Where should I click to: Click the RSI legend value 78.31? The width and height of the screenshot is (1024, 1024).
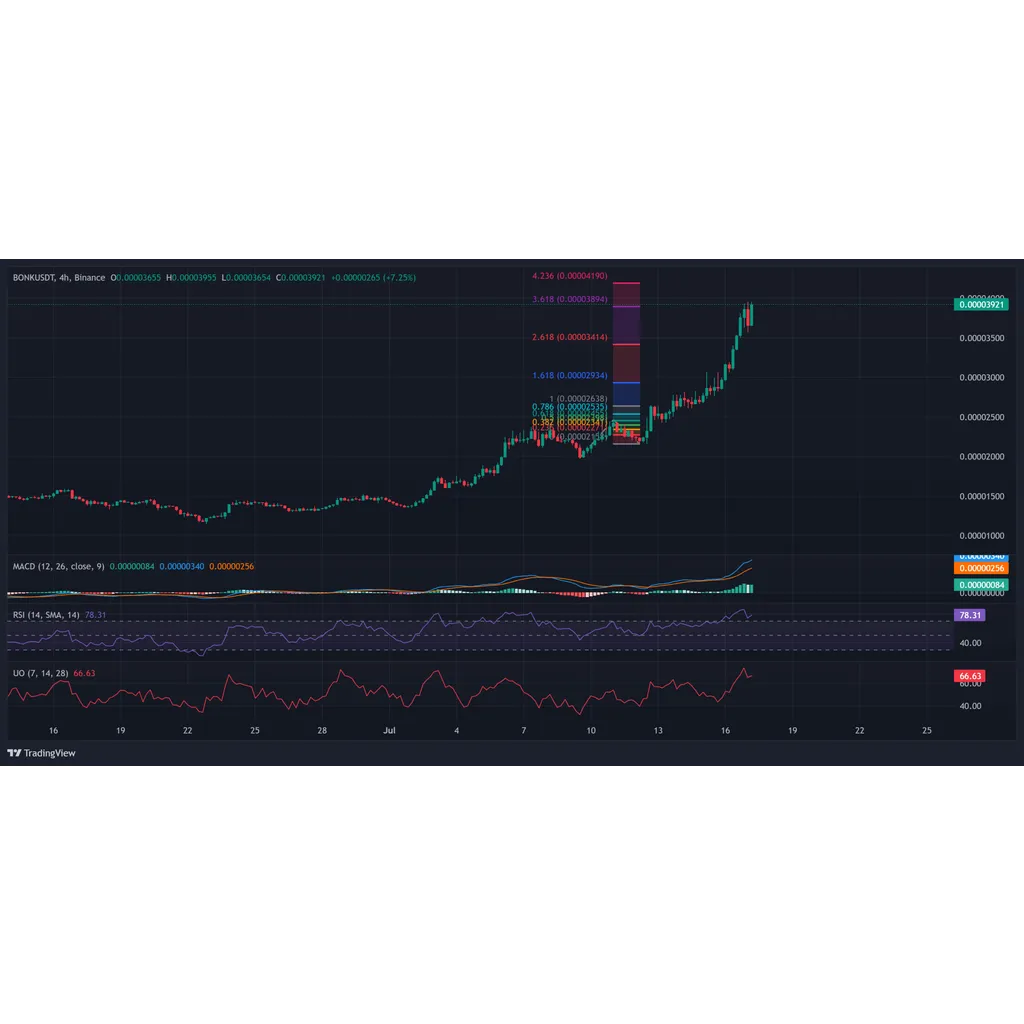click(95, 615)
